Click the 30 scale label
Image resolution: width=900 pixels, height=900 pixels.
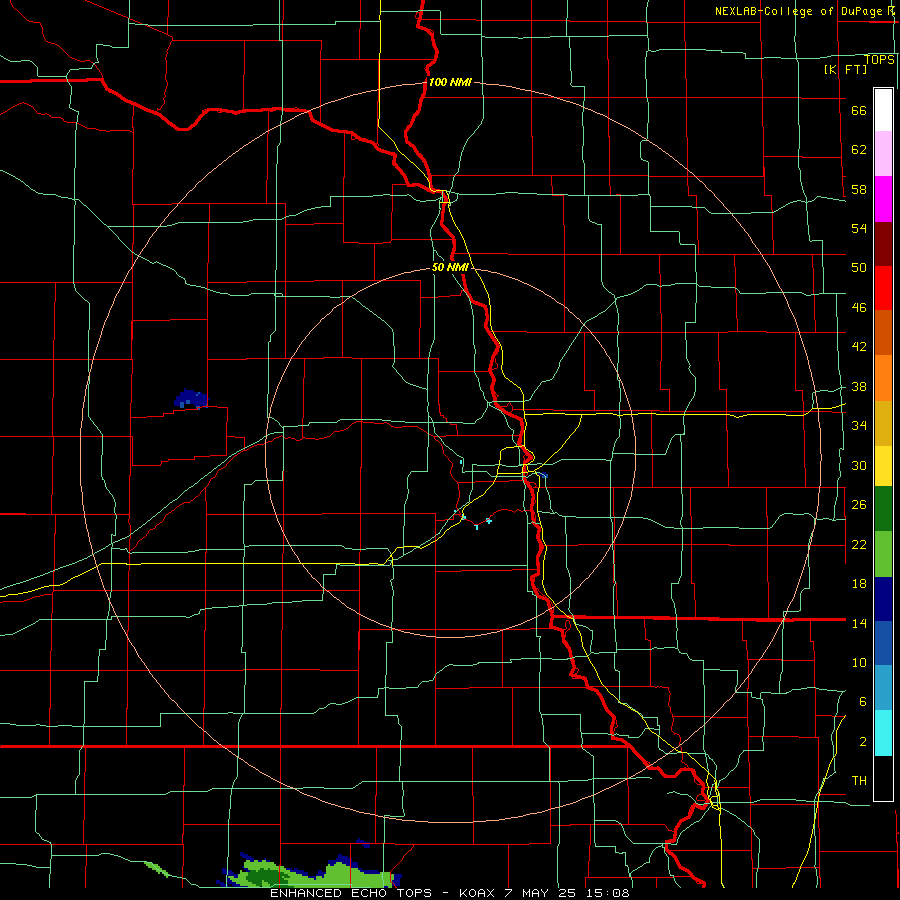click(x=859, y=465)
